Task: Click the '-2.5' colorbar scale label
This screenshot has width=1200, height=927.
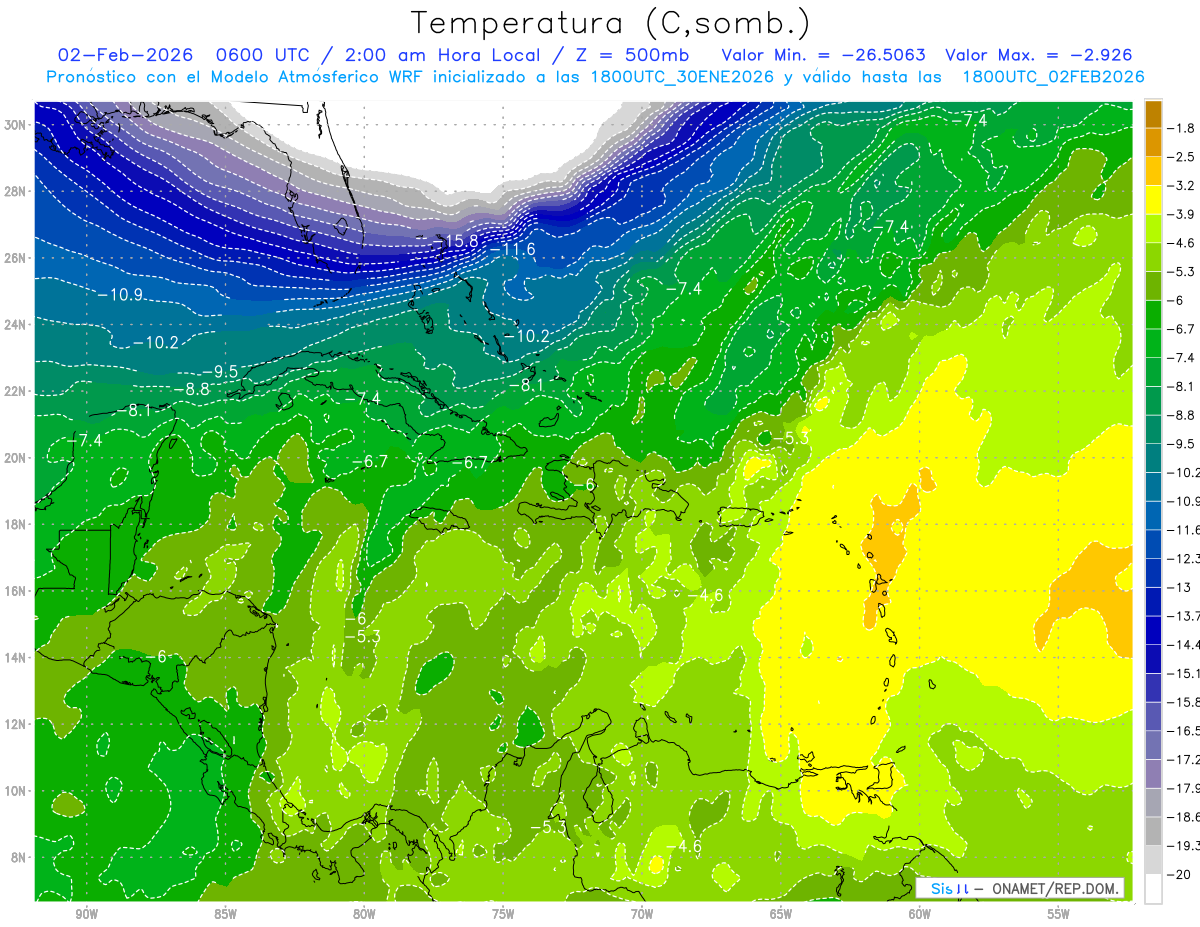Action: (1180, 157)
